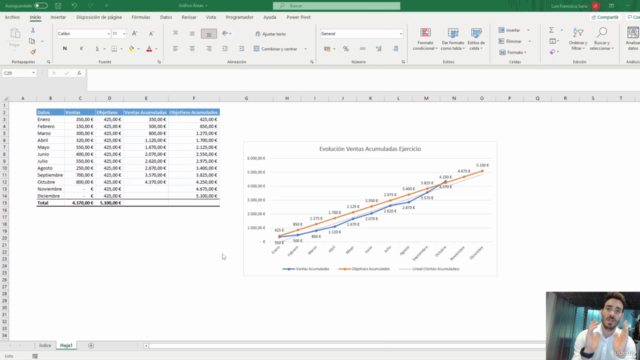This screenshot has width=640, height=360.
Task: Toggle bold formatting (N)
Action: click(x=64, y=49)
